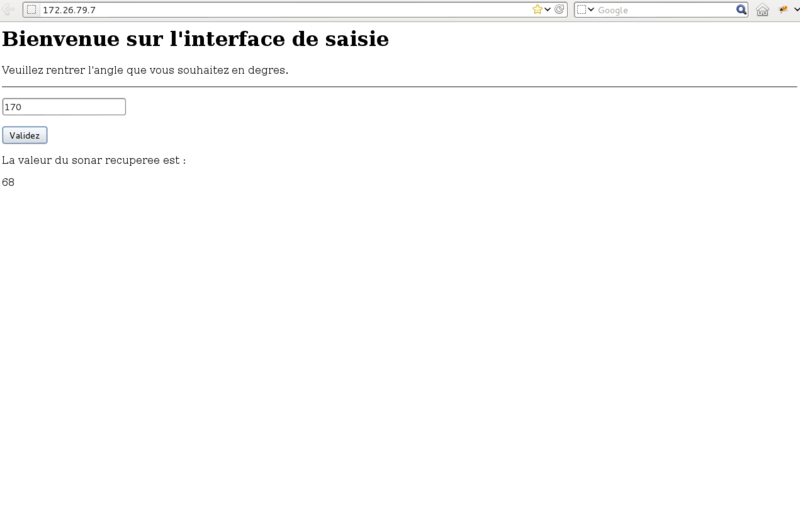Click the "Veuillez rentrer l'angle" instruction text

pyautogui.click(x=145, y=70)
